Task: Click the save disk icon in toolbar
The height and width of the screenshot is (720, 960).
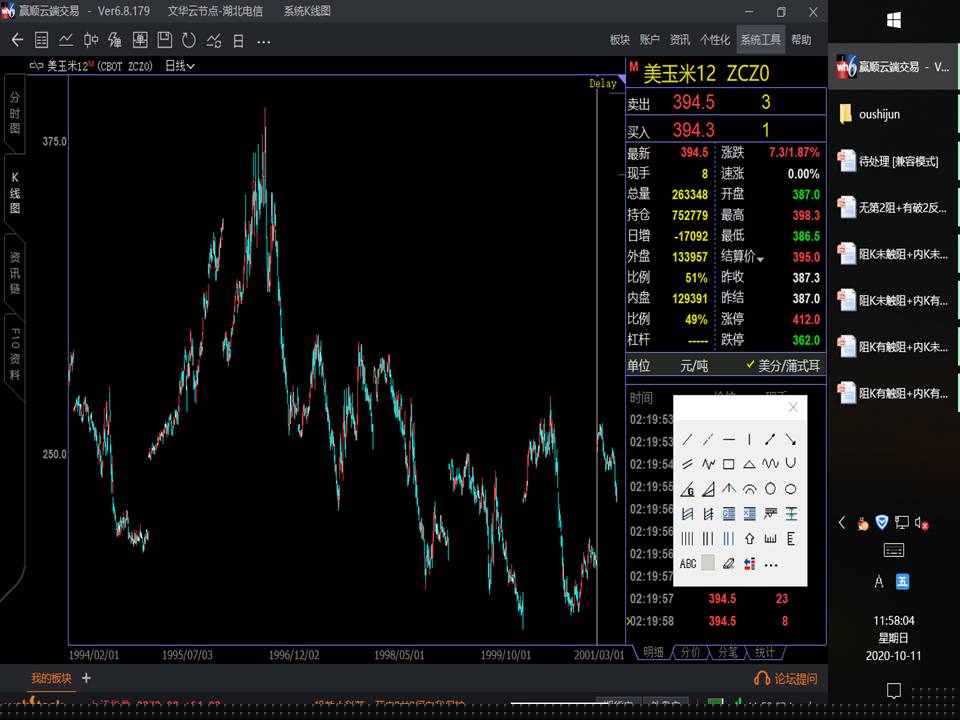Action: [165, 40]
